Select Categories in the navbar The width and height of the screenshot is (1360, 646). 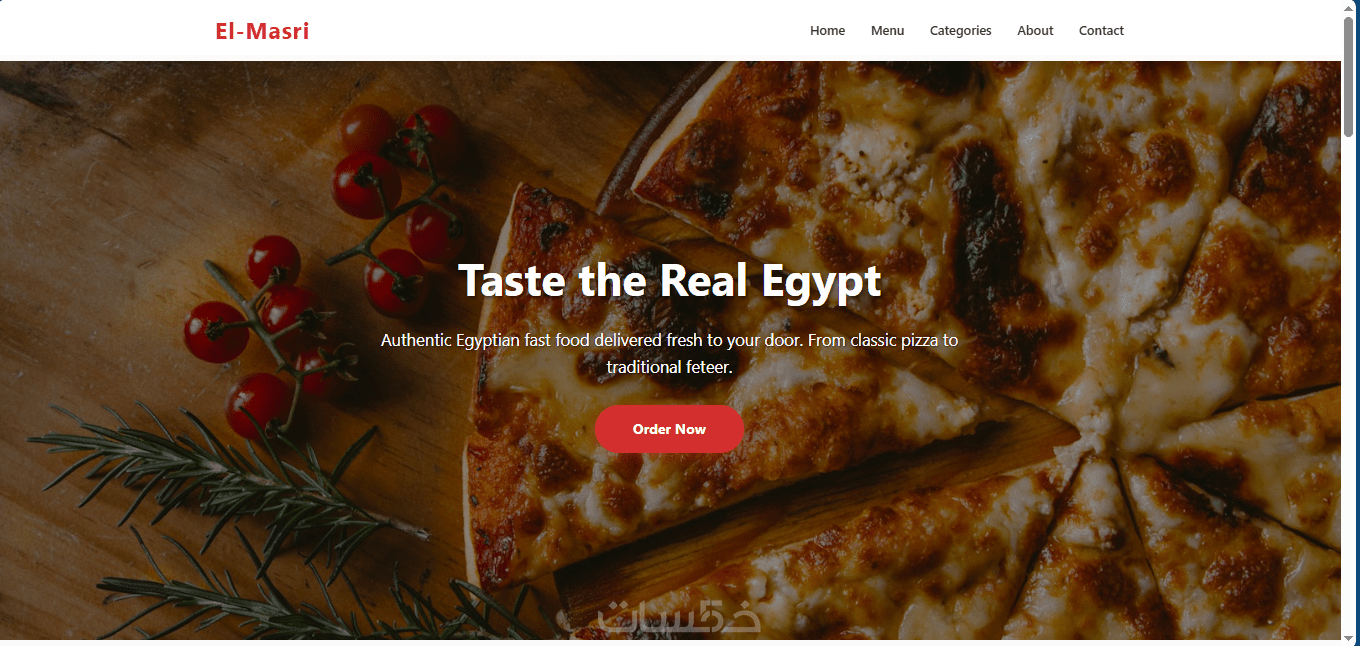tap(960, 31)
